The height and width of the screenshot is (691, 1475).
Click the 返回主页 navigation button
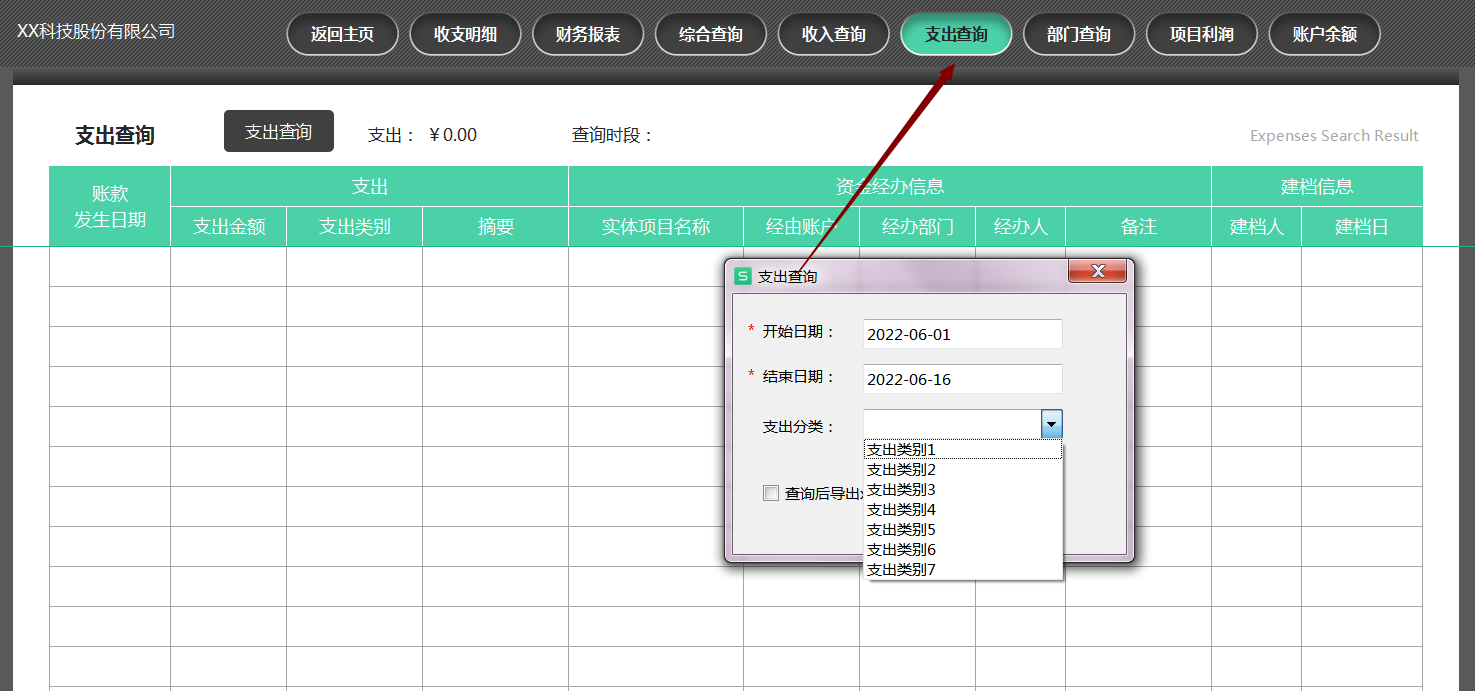342,35
